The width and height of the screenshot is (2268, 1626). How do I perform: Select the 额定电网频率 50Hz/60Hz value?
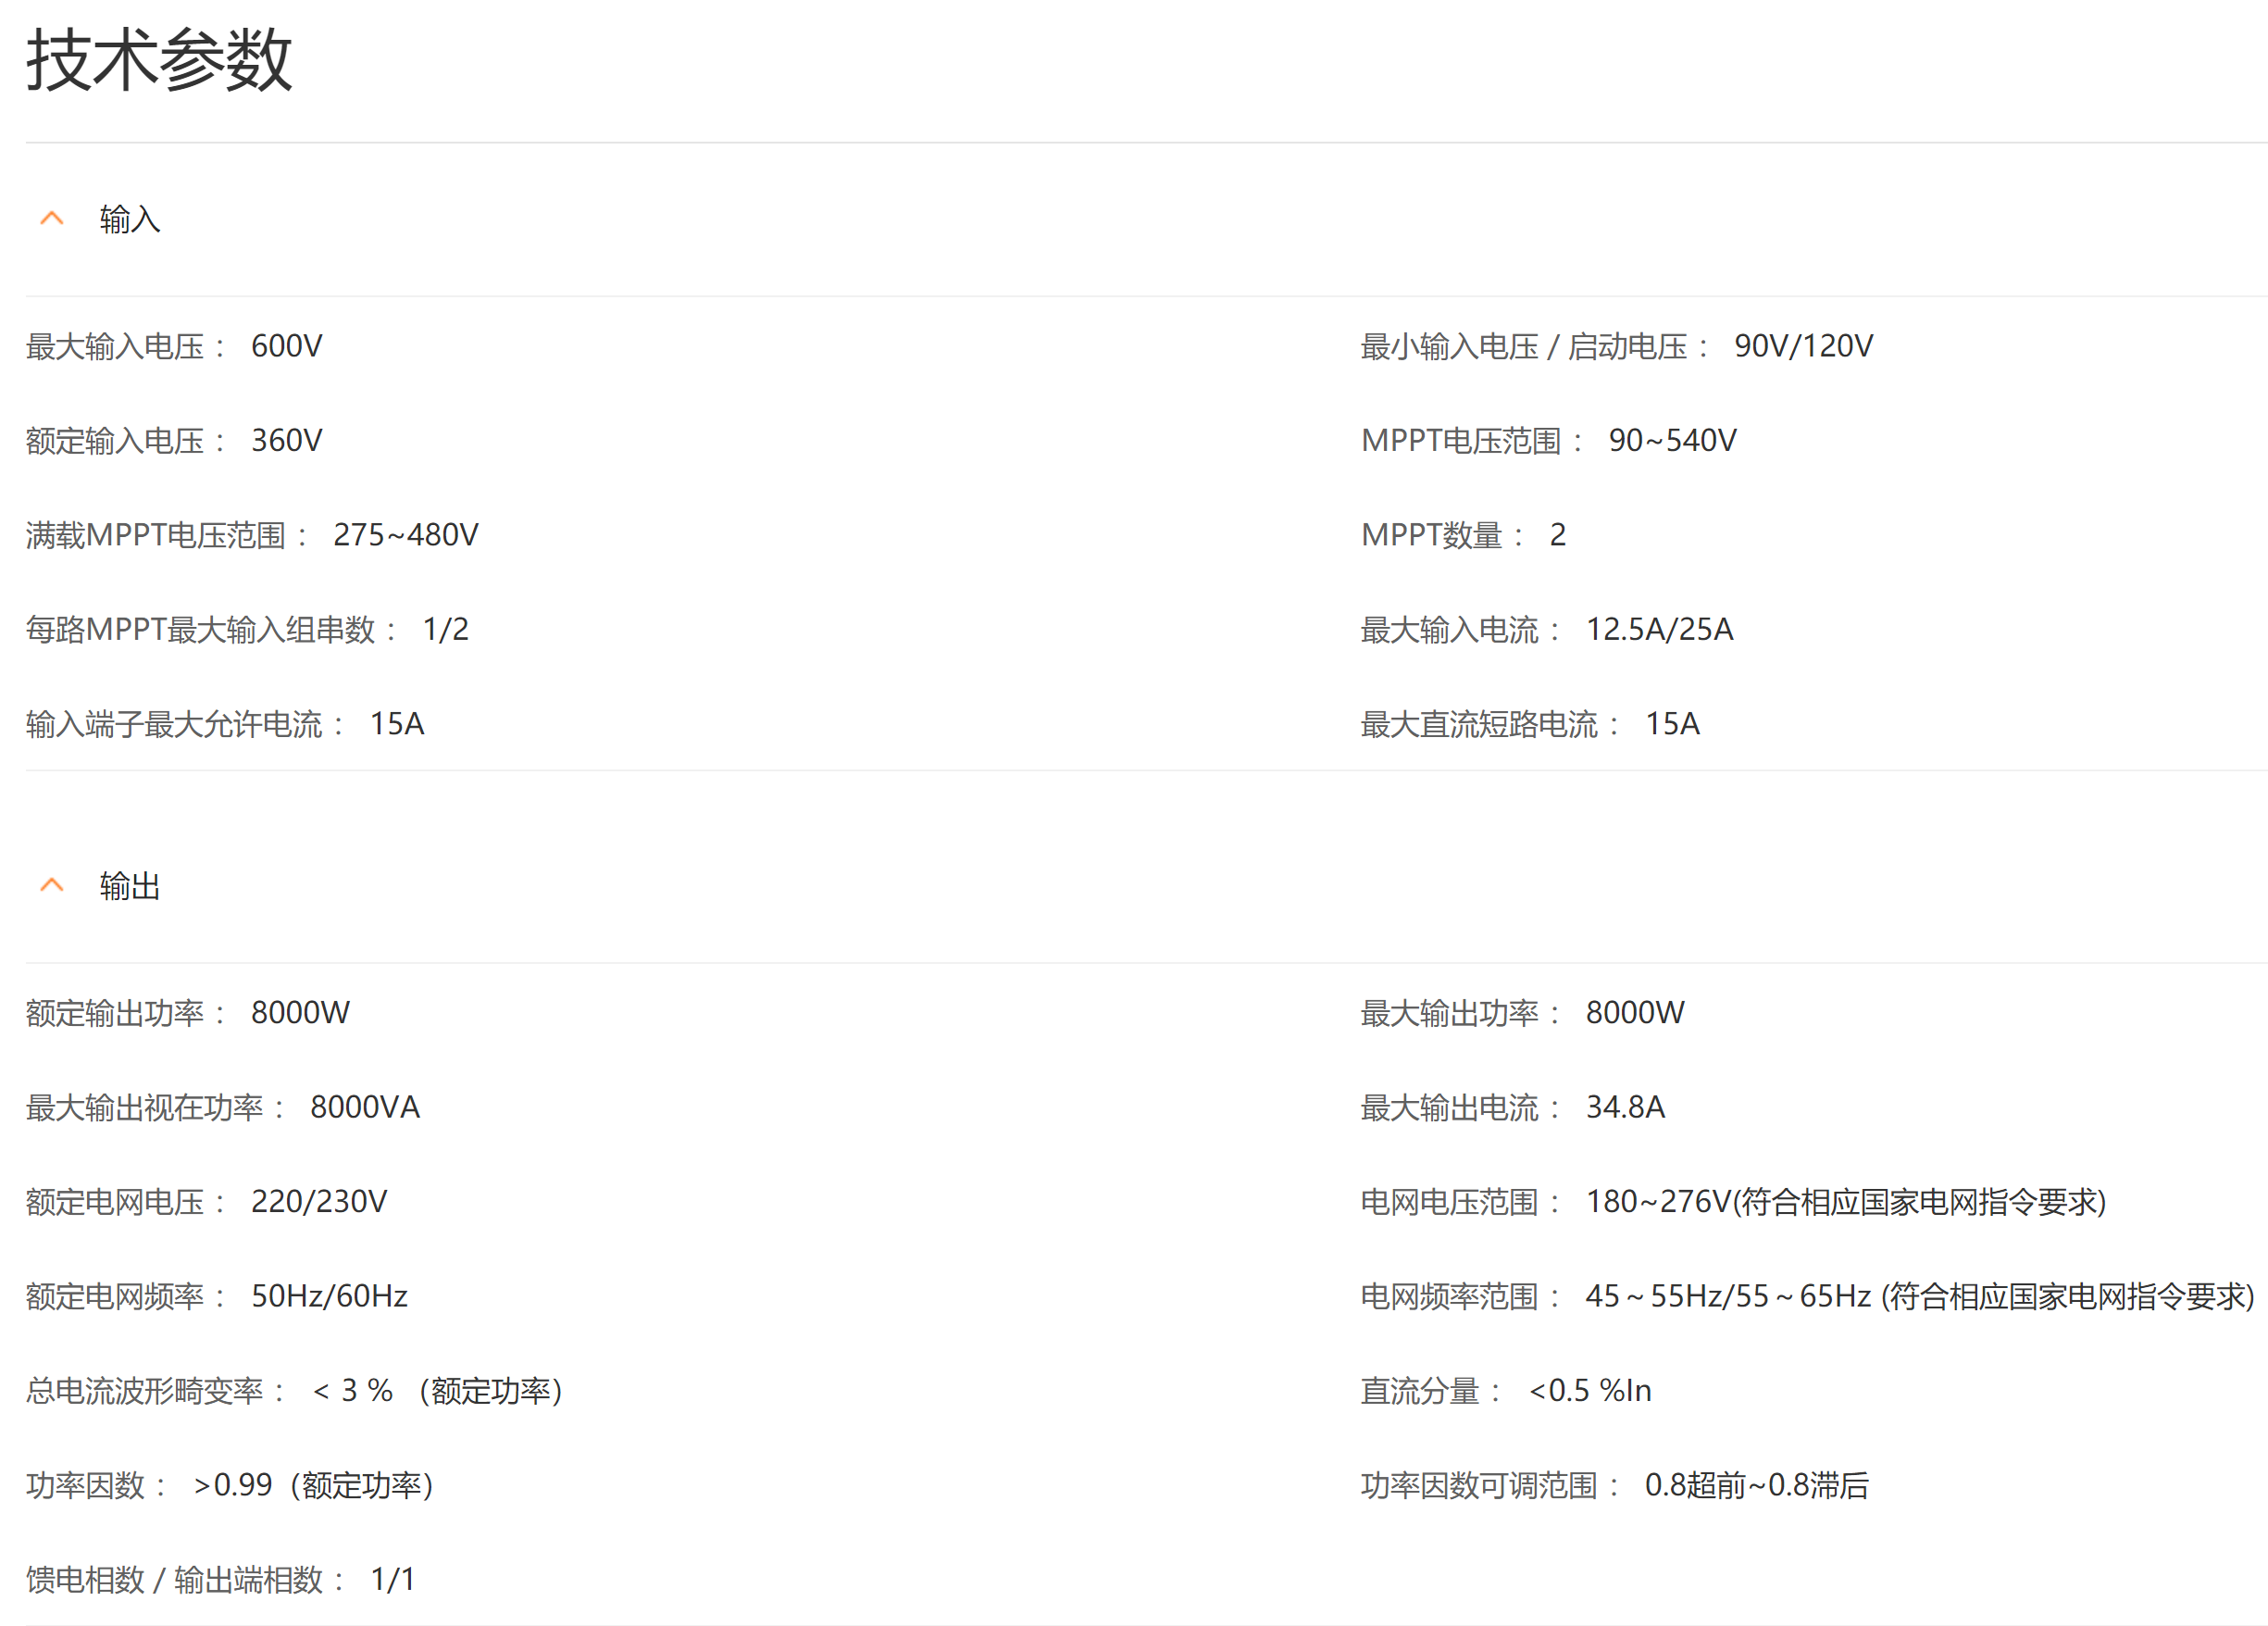(329, 1296)
